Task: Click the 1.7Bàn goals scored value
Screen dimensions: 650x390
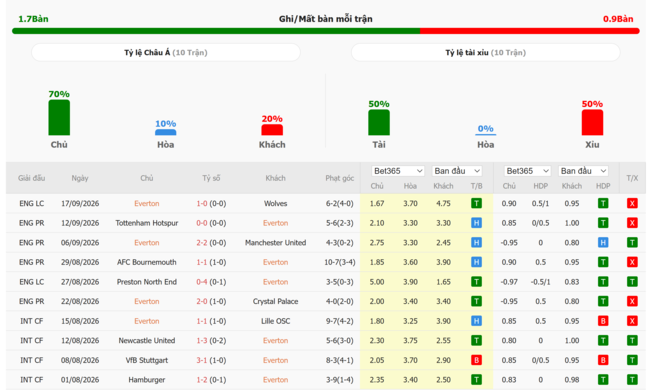Action: pos(33,19)
